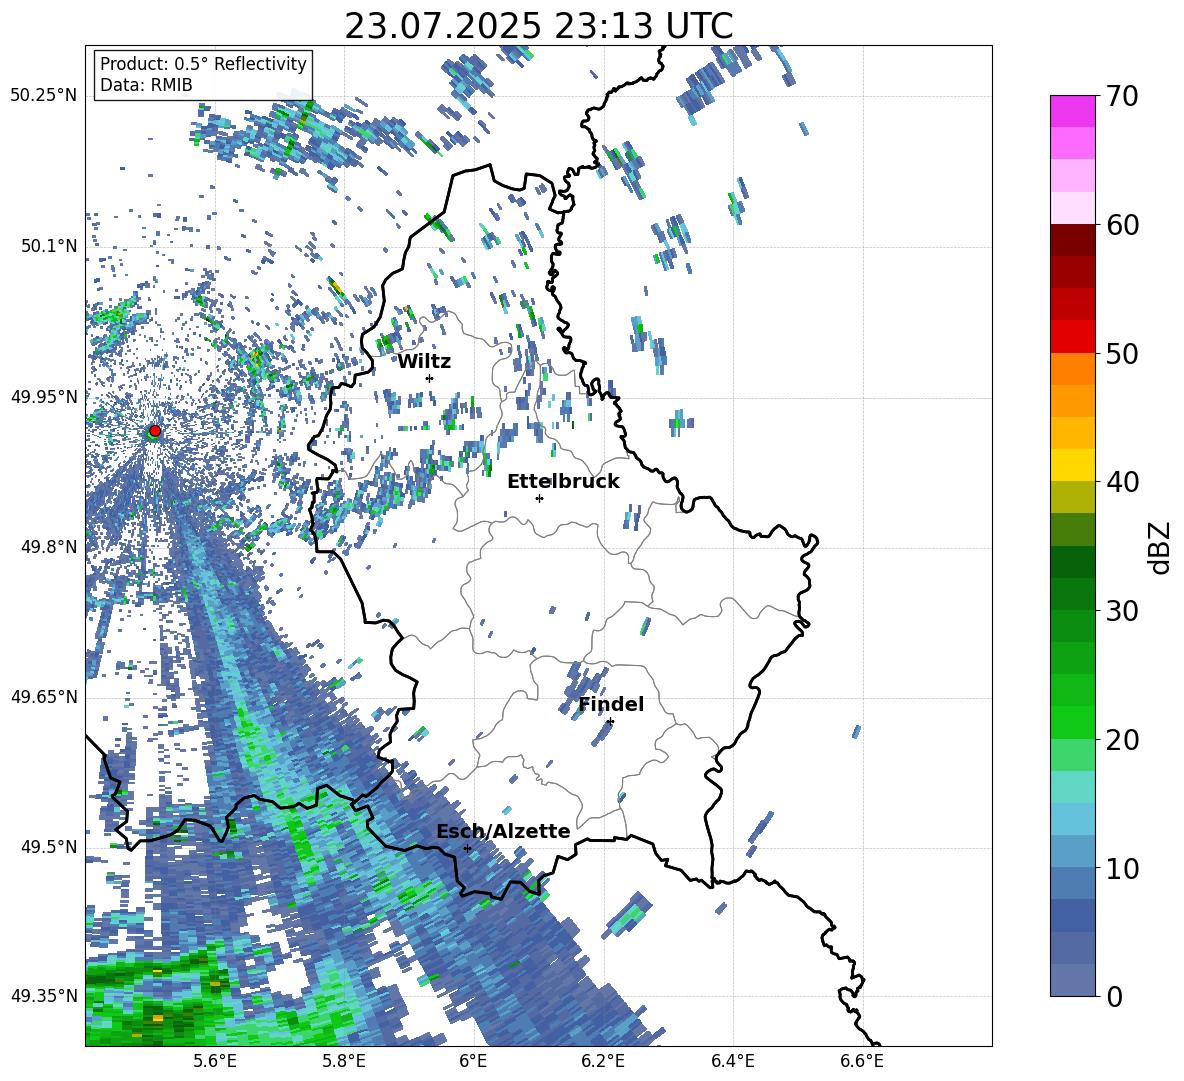Click the 50.1°N latitude label
Viewport: 1184px width, 1081px height.
coord(49,246)
